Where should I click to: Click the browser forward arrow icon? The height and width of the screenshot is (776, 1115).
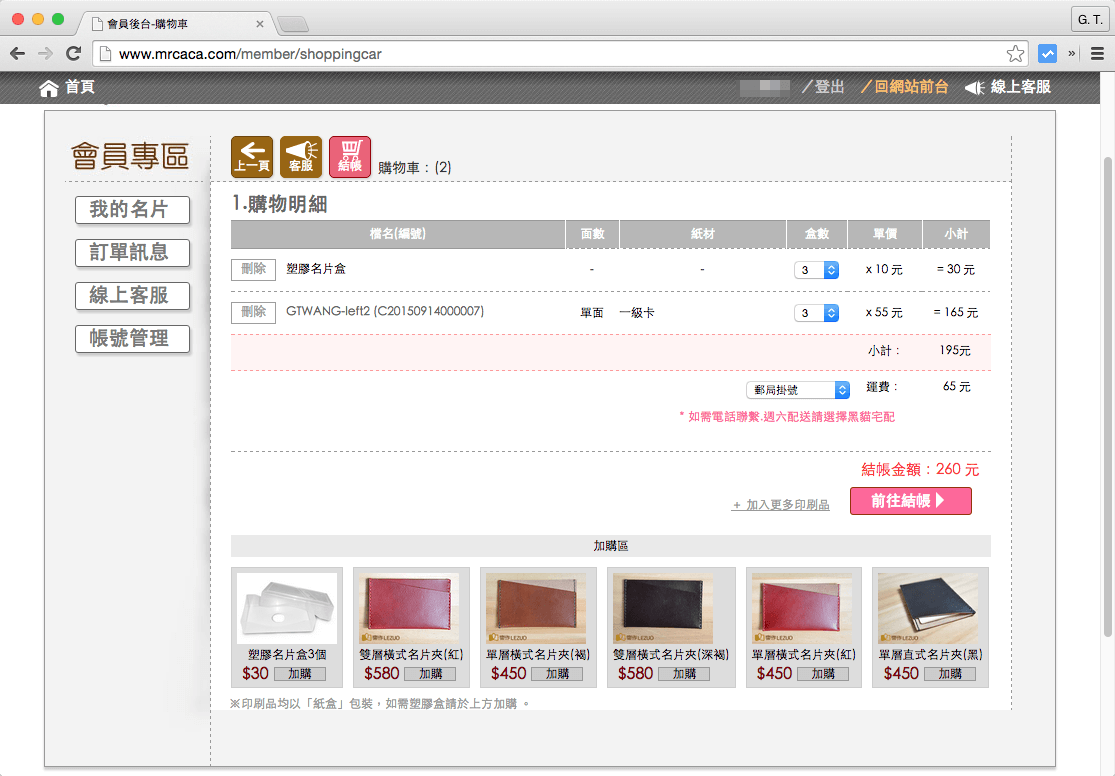point(47,53)
